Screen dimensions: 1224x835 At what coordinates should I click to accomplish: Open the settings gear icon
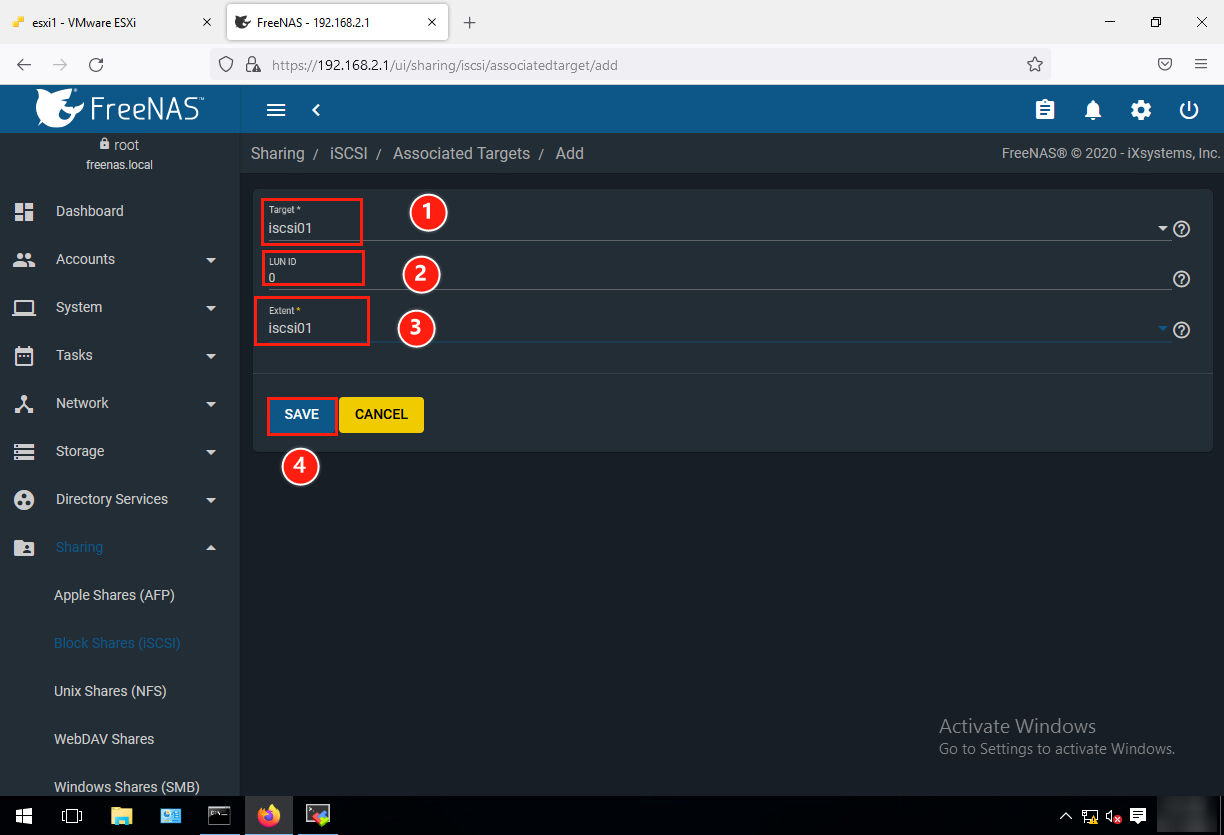1141,110
